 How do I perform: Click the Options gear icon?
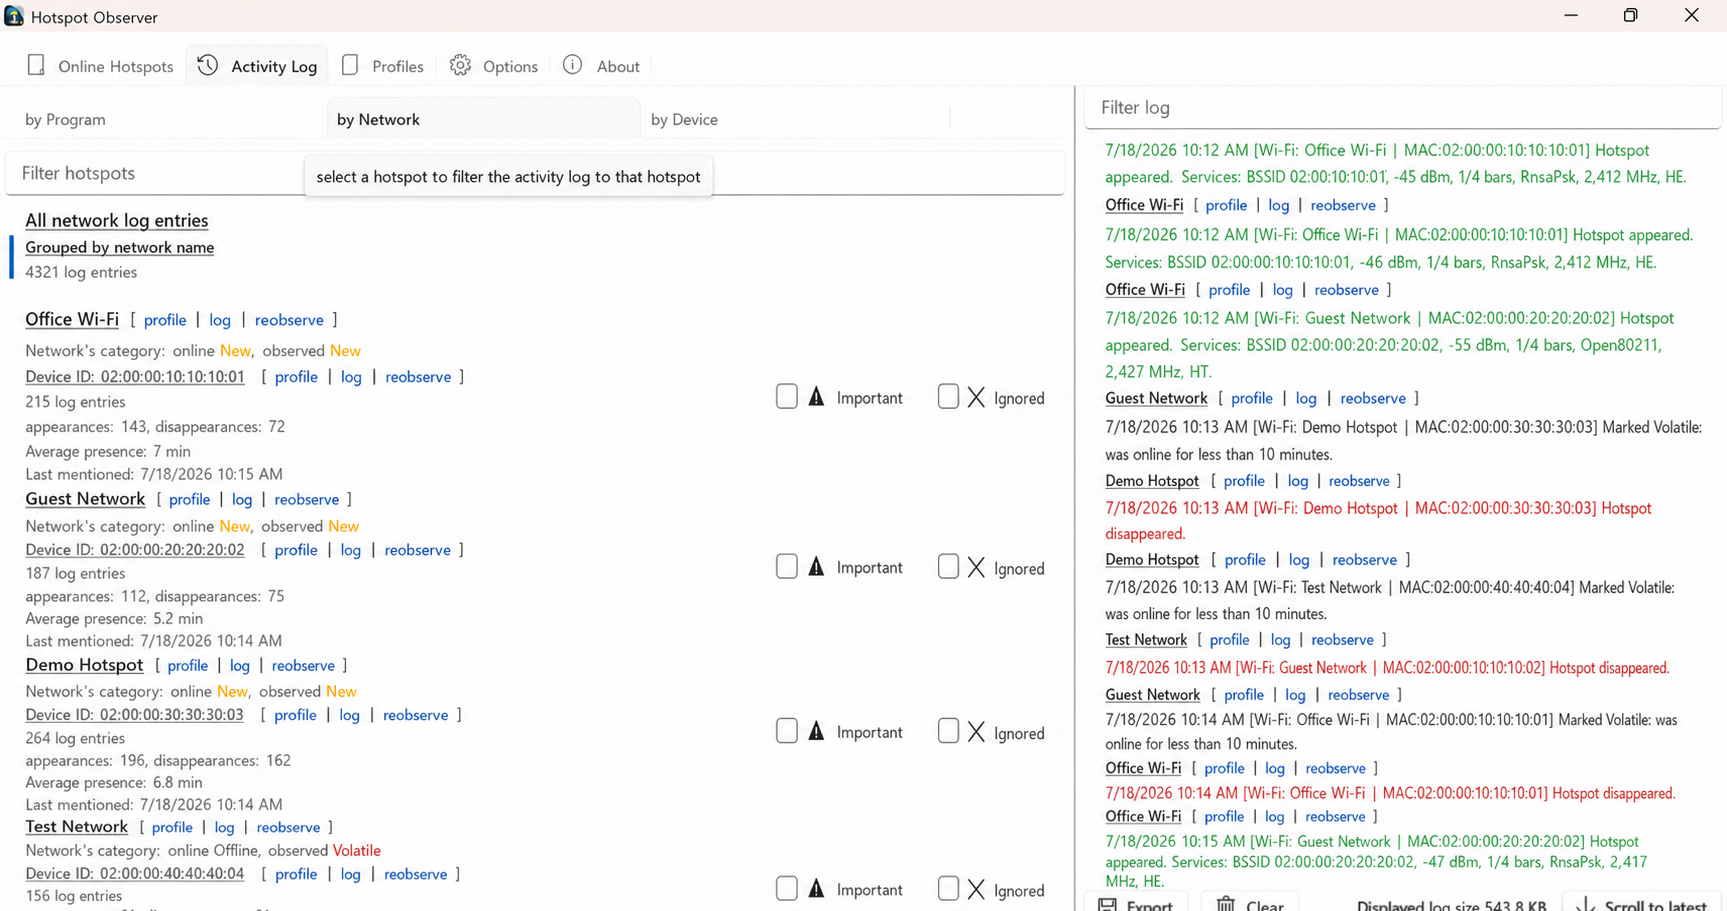460,65
